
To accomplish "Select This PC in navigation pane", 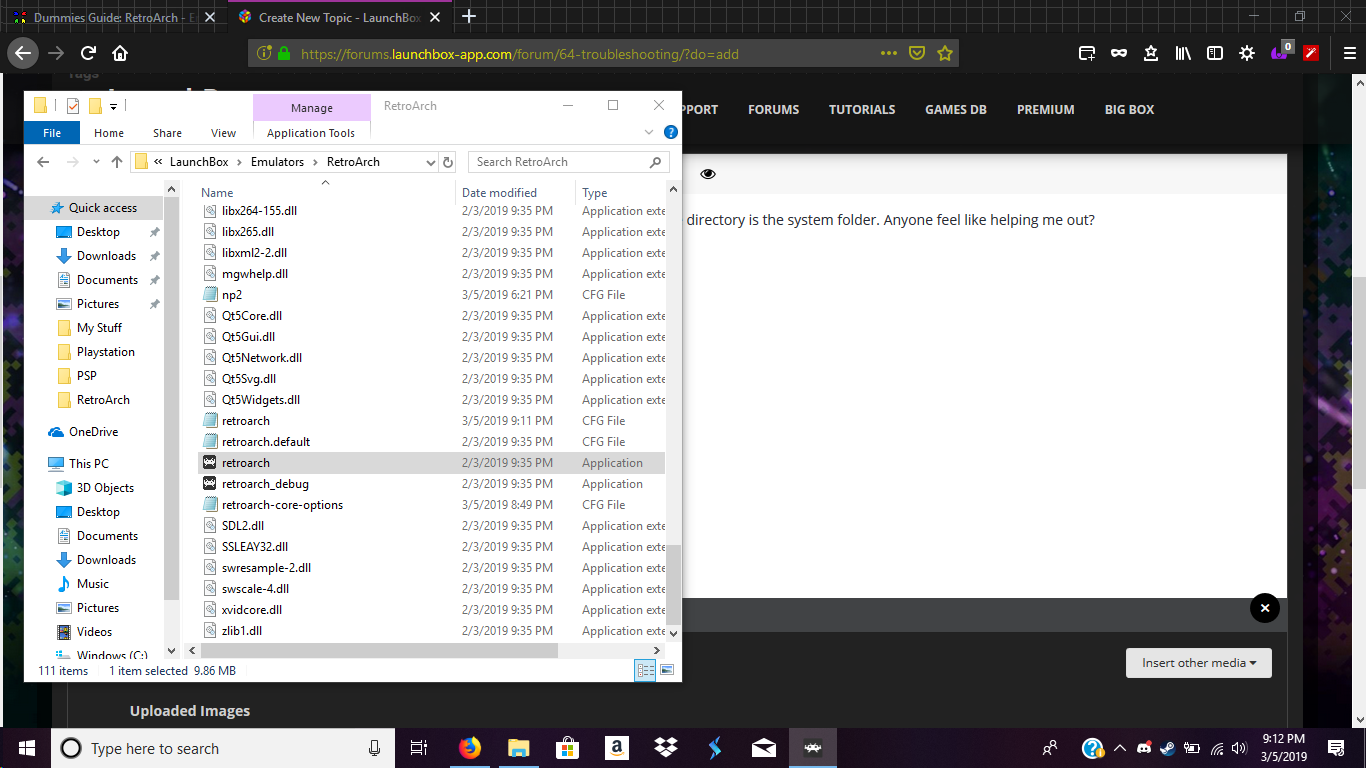I will click(88, 464).
